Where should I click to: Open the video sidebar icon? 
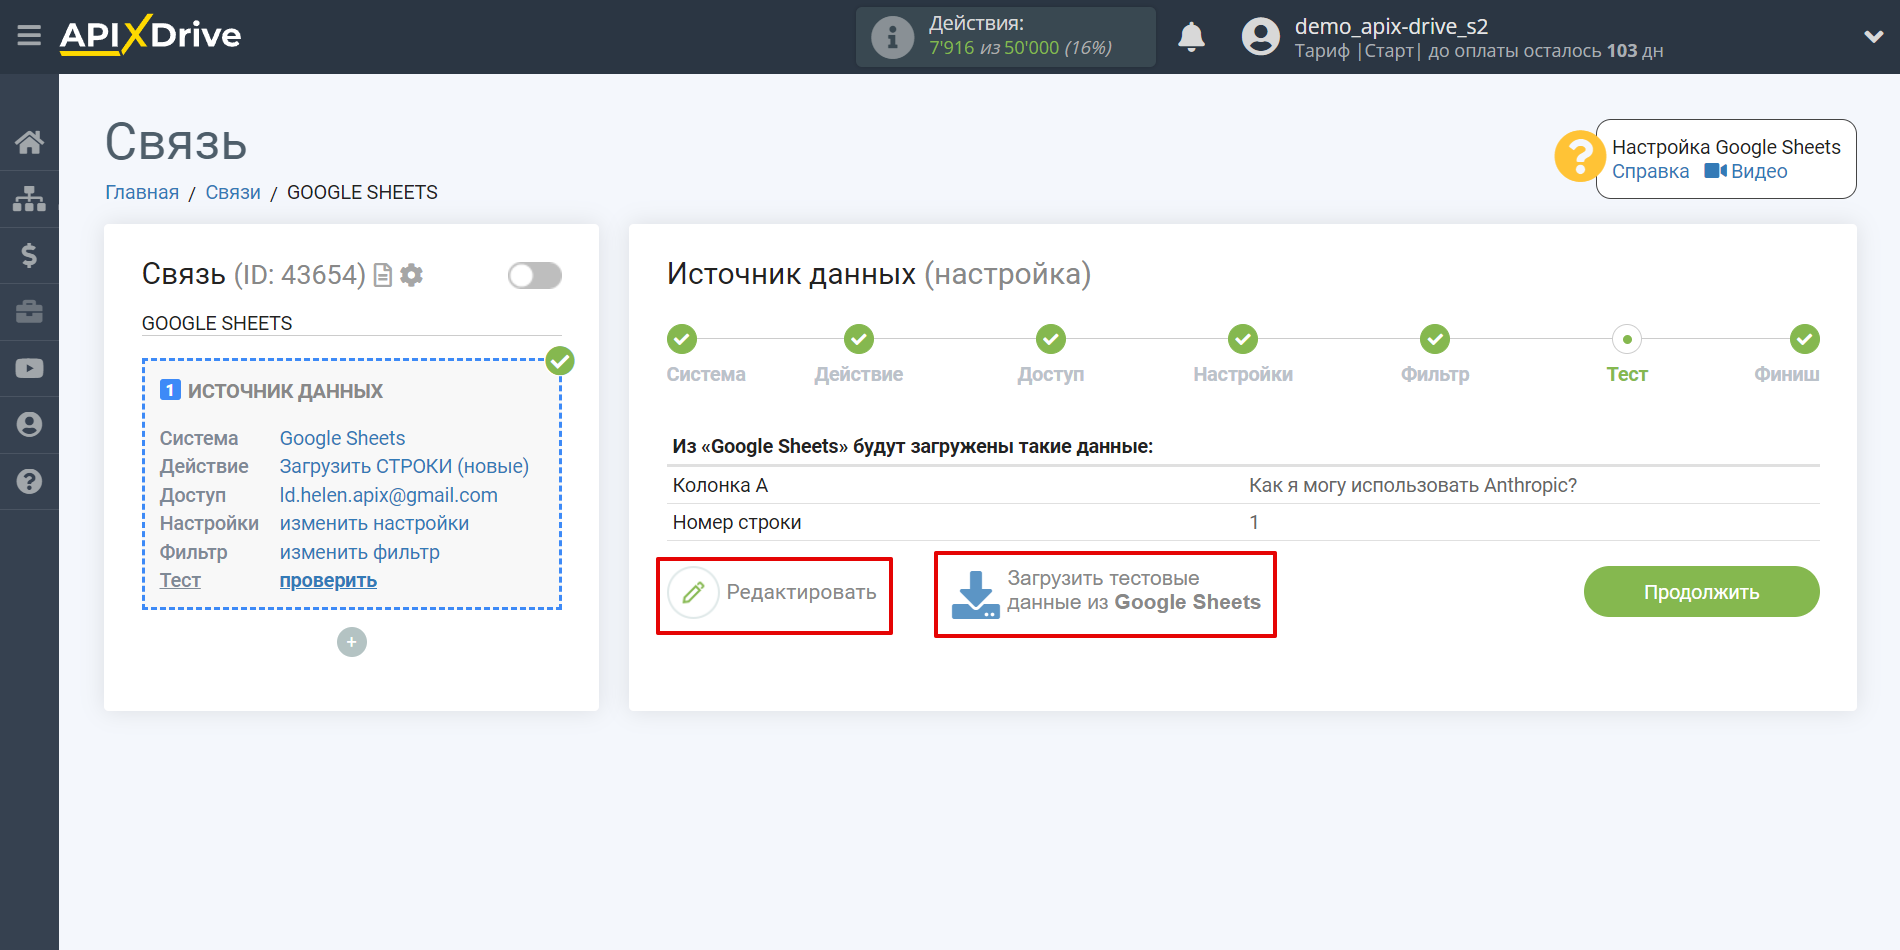click(29, 368)
